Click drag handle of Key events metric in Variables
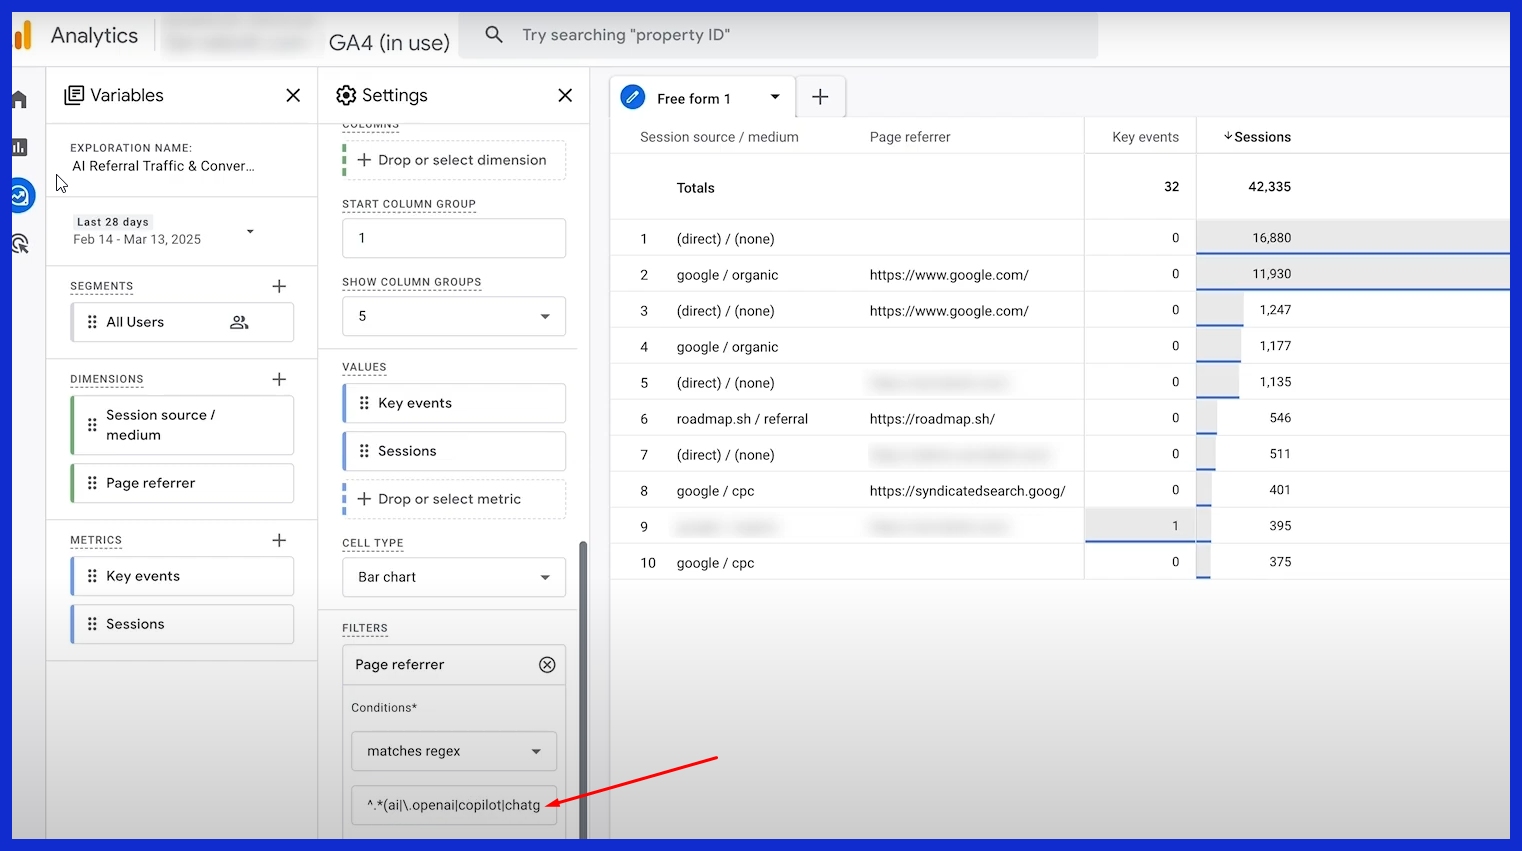Screen dimensions: 1522x851 point(92,576)
